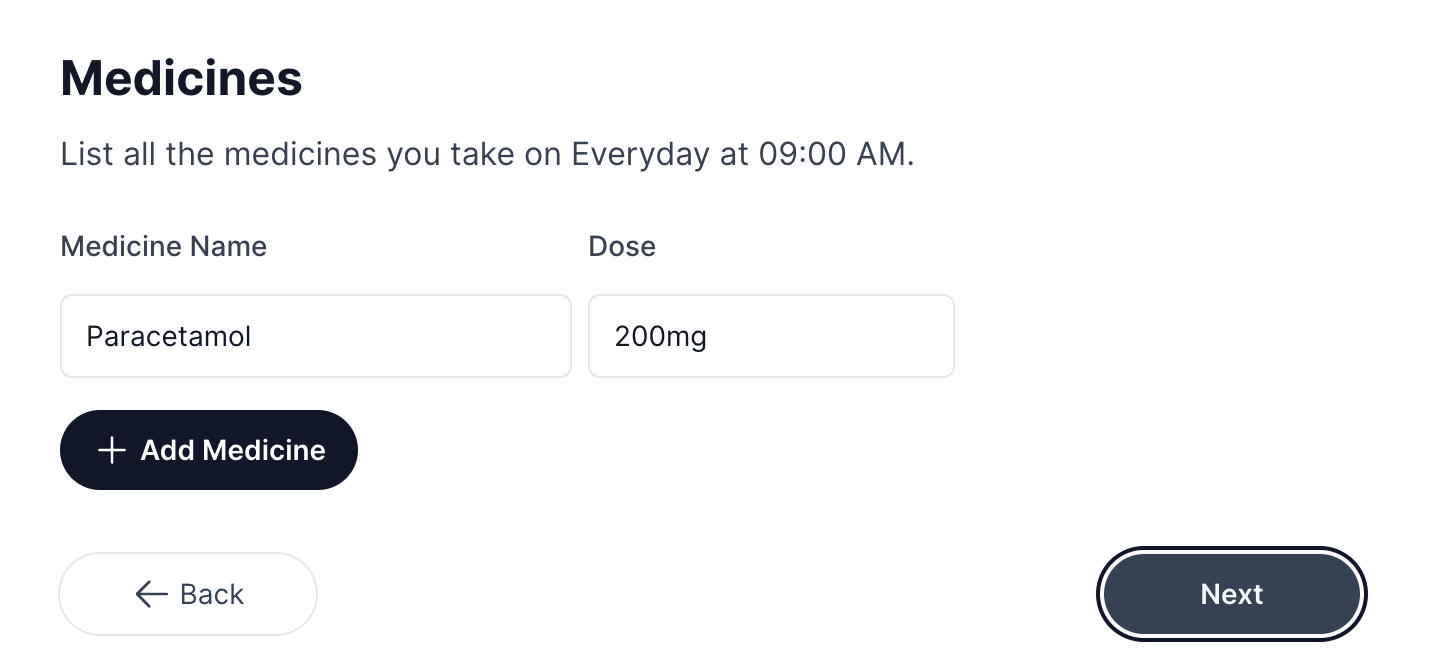The image size is (1446, 672).
Task: Click the word Everyday in the description
Action: coord(632,154)
